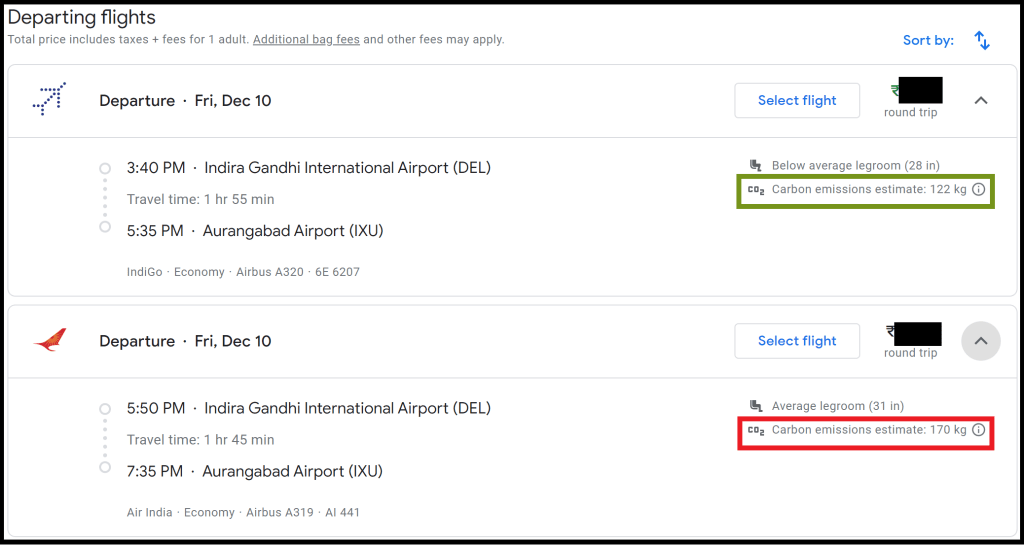Click the Air India Departure Fri, Dec 10 header
The image size is (1024, 545).
(185, 342)
